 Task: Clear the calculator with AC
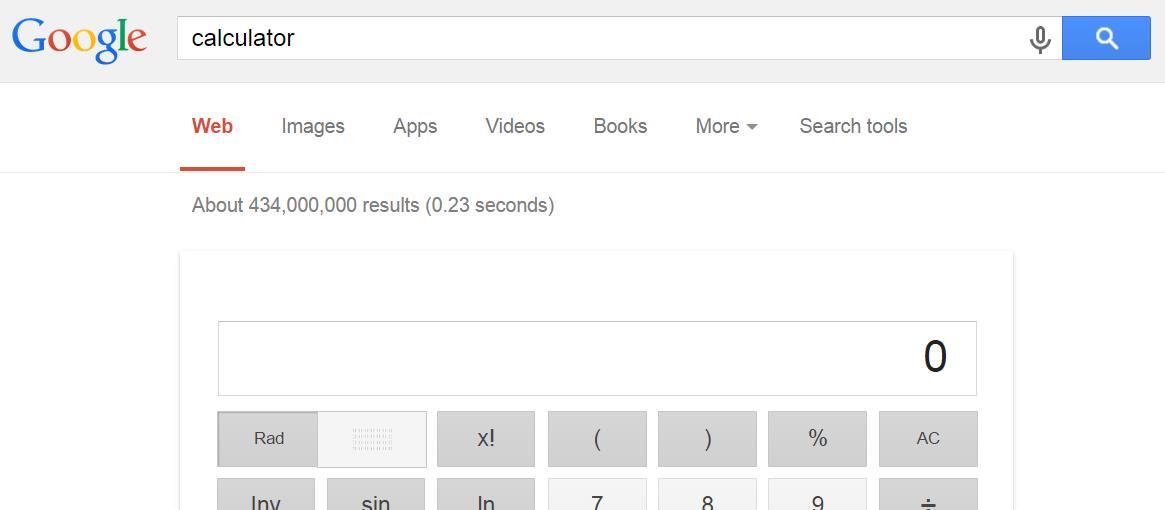click(x=928, y=439)
